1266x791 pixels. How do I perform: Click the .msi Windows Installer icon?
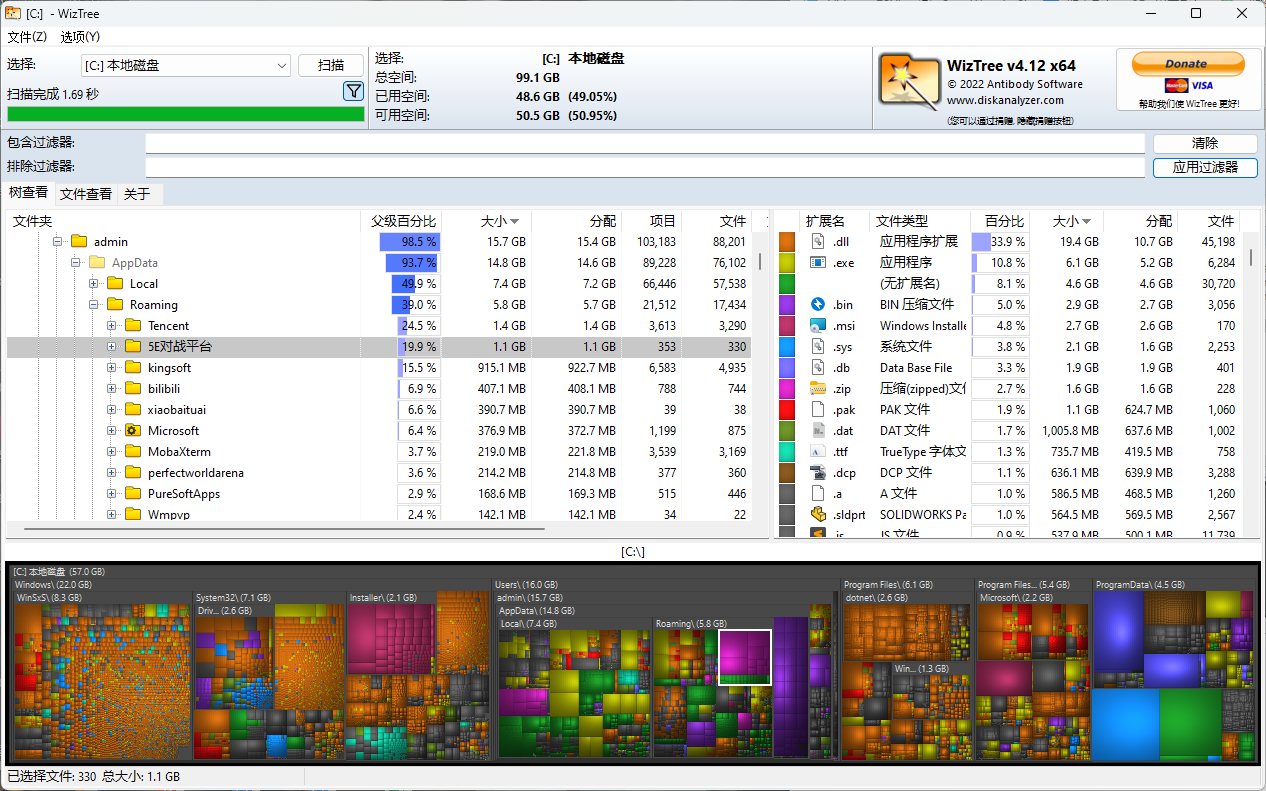pos(818,326)
